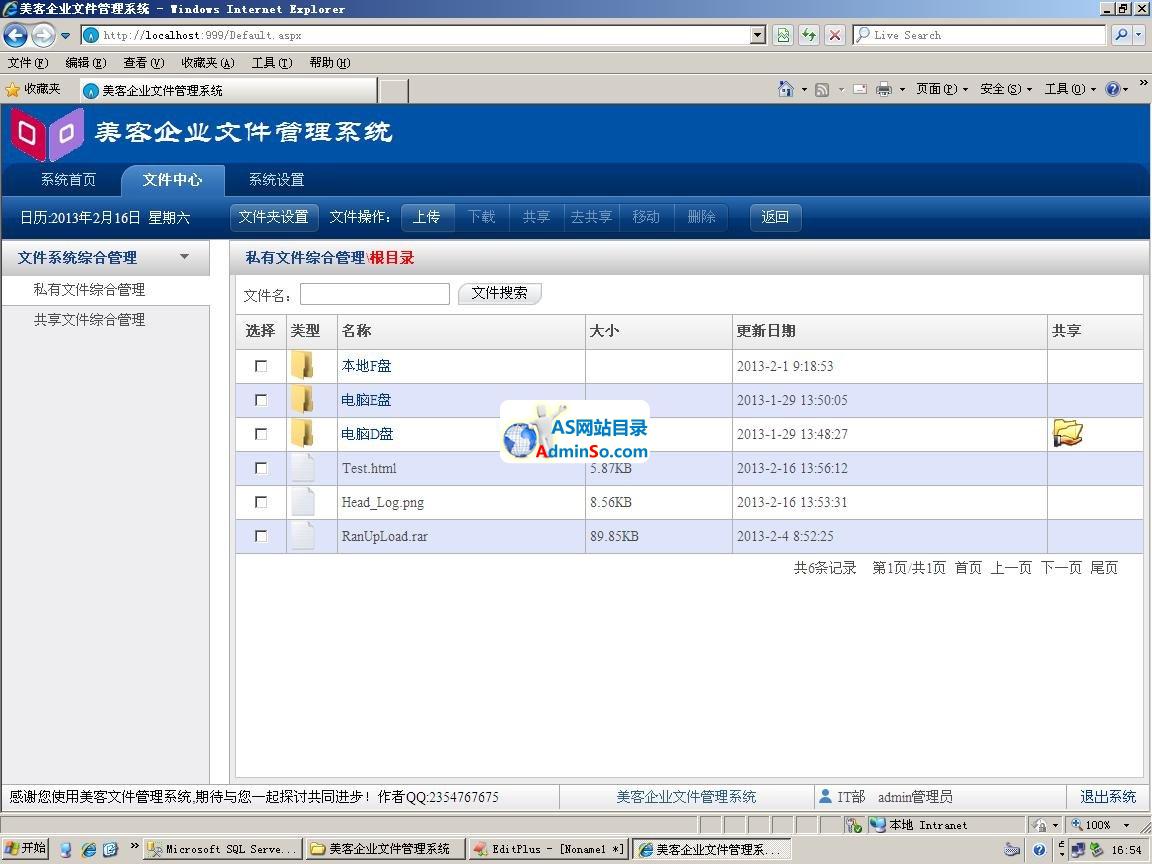Check the box for 电脑D盘
Screen dimensions: 1152x864
click(261, 434)
